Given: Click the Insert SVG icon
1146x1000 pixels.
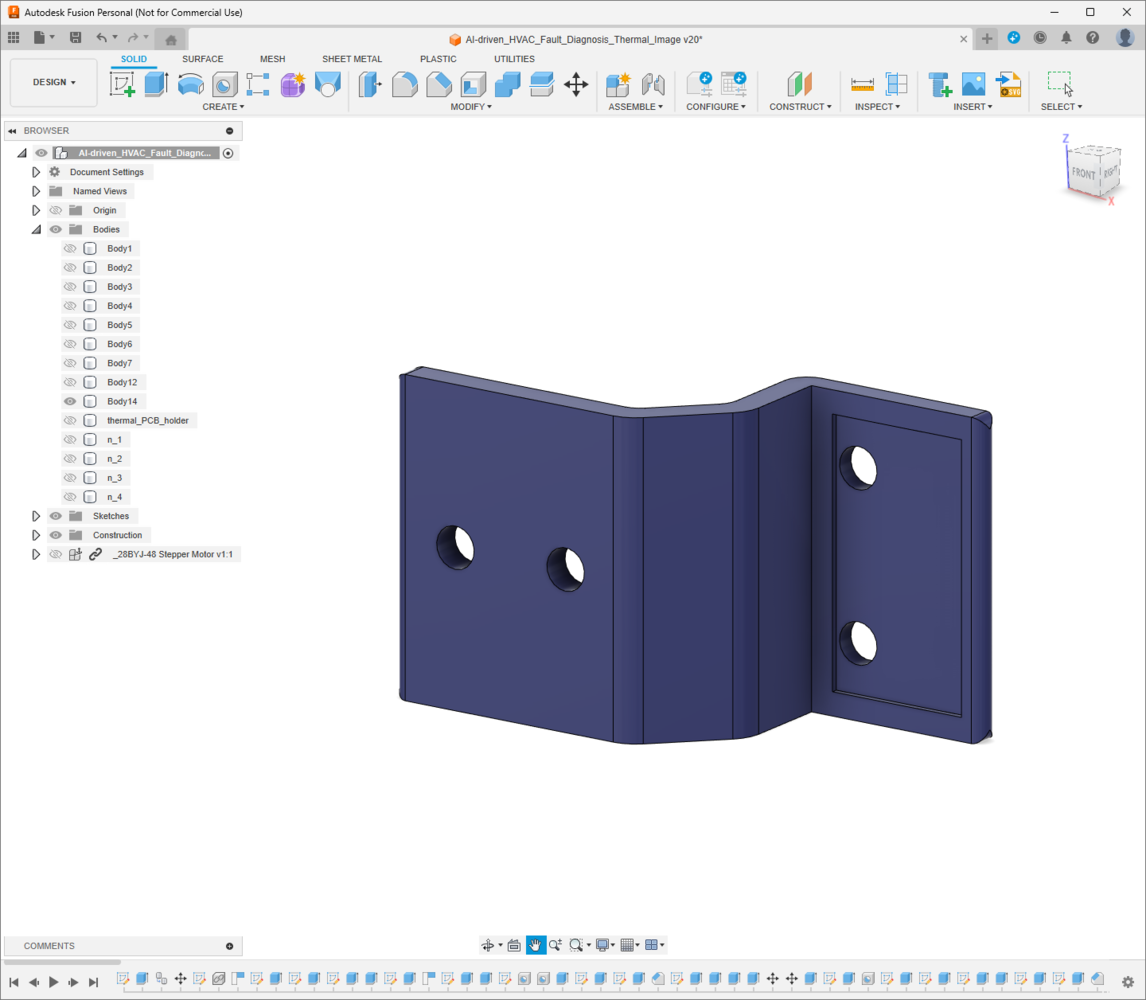Looking at the screenshot, I should (x=1009, y=84).
